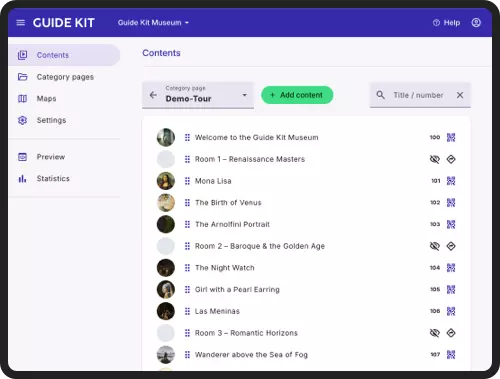500x379 pixels.
Task: Select Contents in the sidebar
Action: coord(64,55)
